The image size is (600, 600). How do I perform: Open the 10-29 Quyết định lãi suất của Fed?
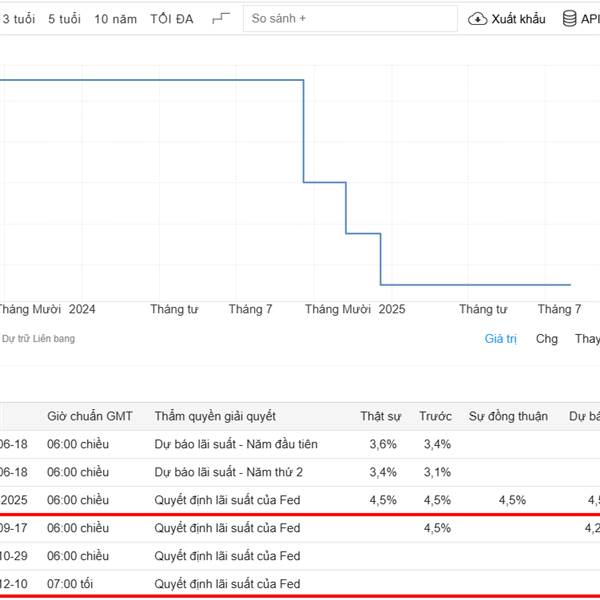(227, 556)
